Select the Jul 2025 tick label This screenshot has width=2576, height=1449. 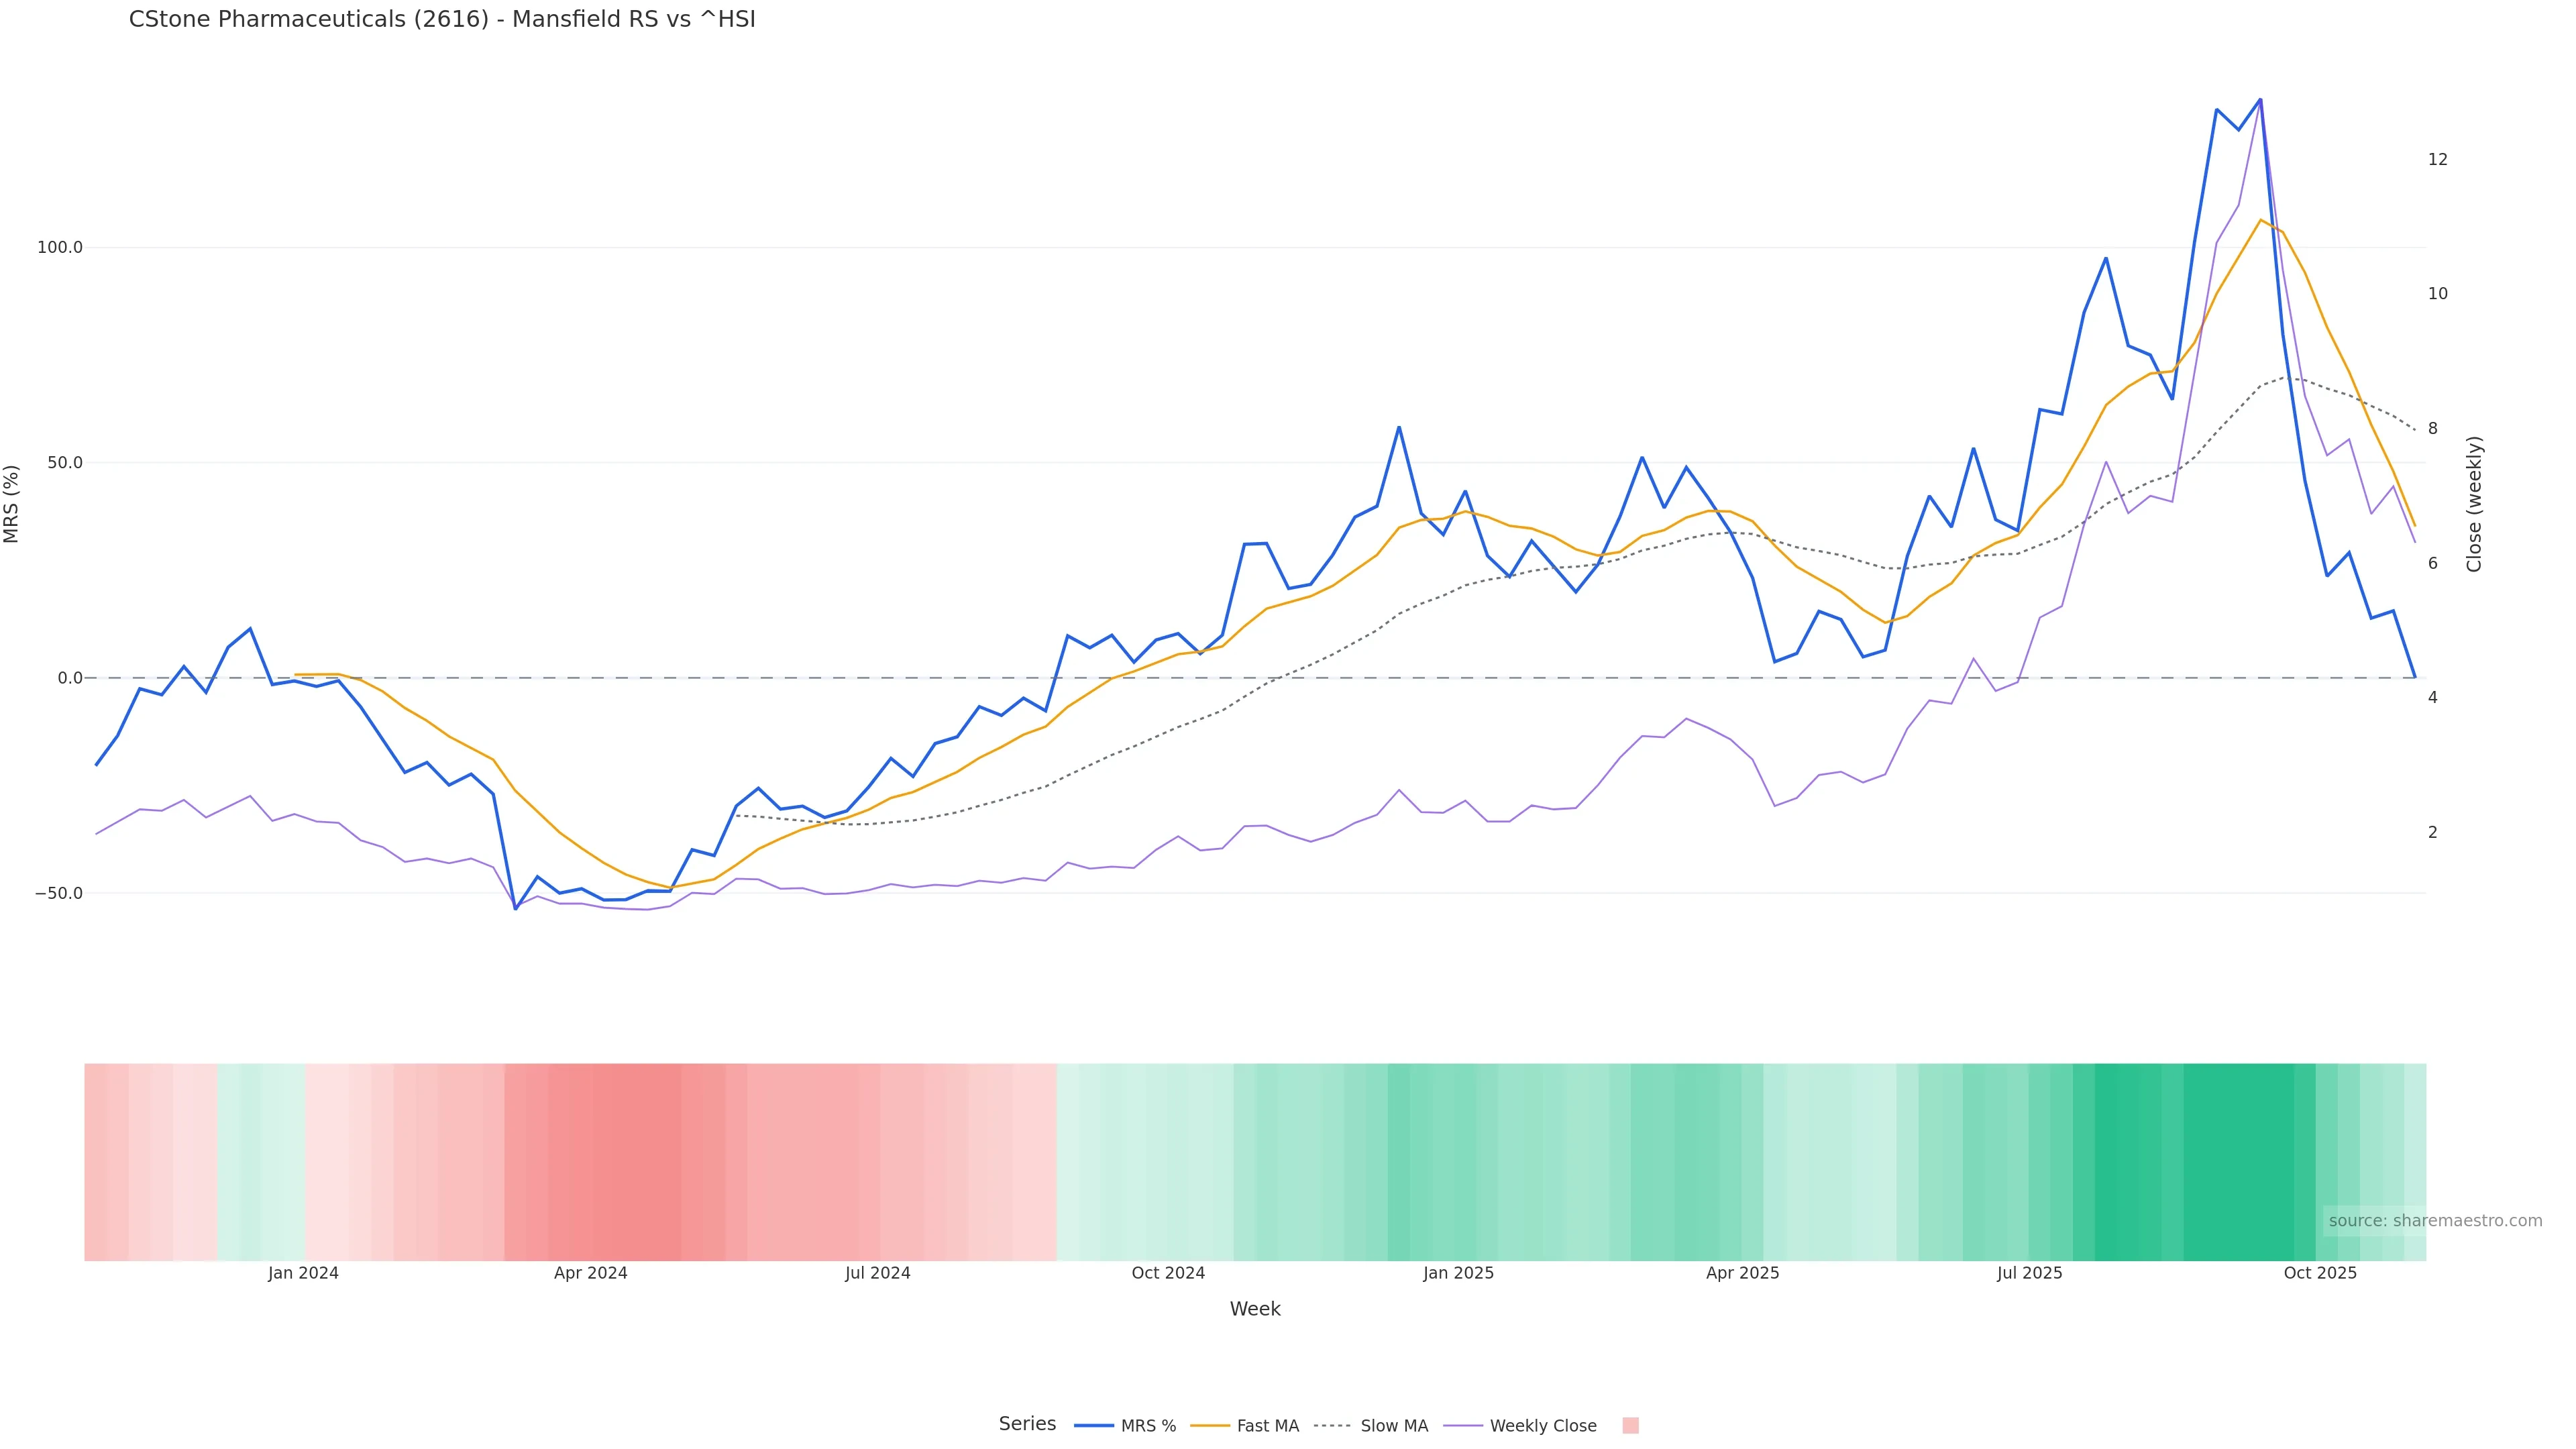(x=2030, y=1273)
